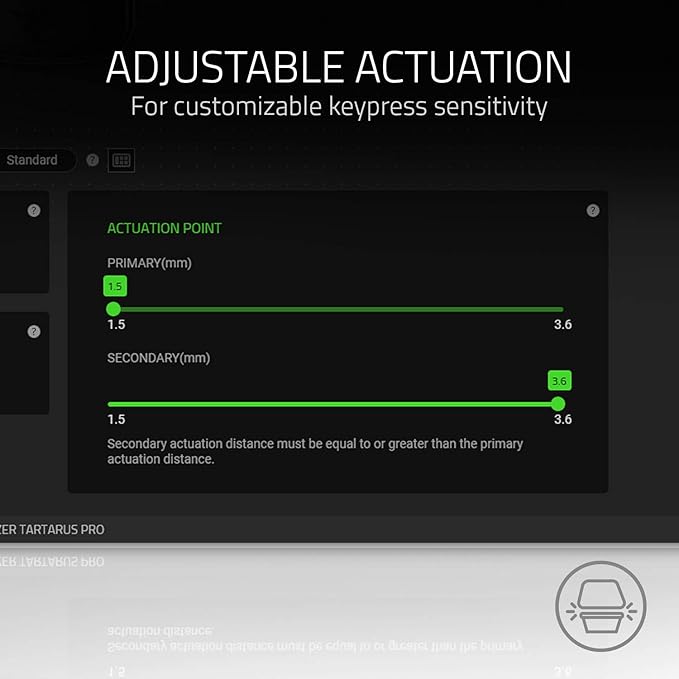Click the middle of the Secondary slider track
The width and height of the screenshot is (679, 679).
(336, 404)
